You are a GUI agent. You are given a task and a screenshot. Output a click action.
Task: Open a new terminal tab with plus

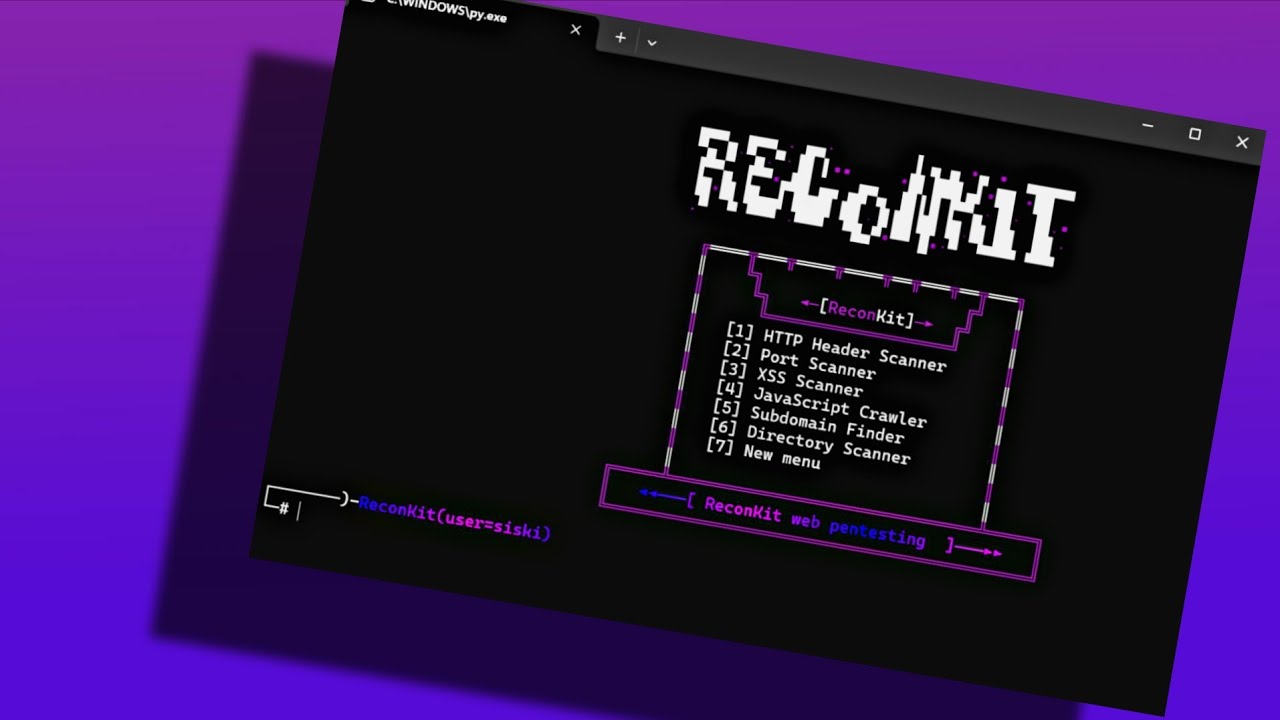coord(620,37)
